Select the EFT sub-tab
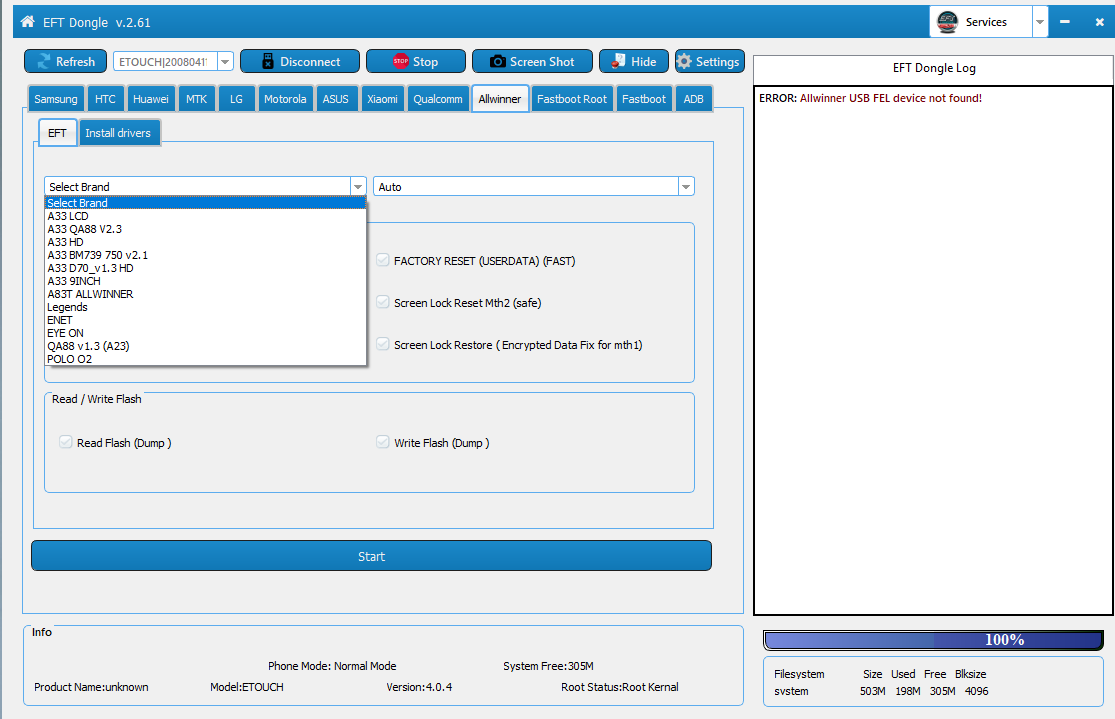The width and height of the screenshot is (1115, 719). [57, 133]
